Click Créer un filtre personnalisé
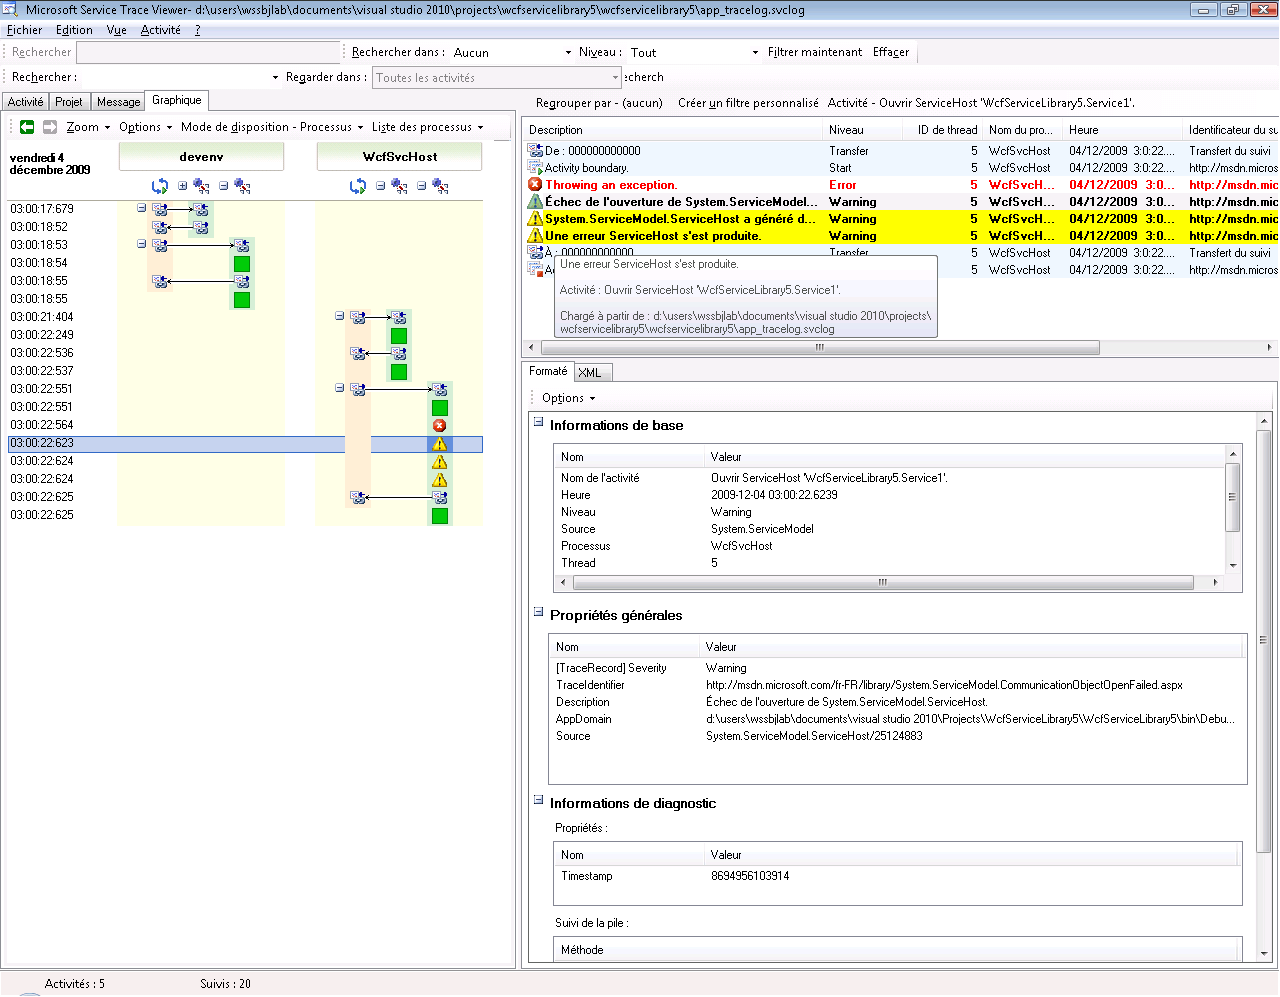1280x997 pixels. (x=748, y=103)
